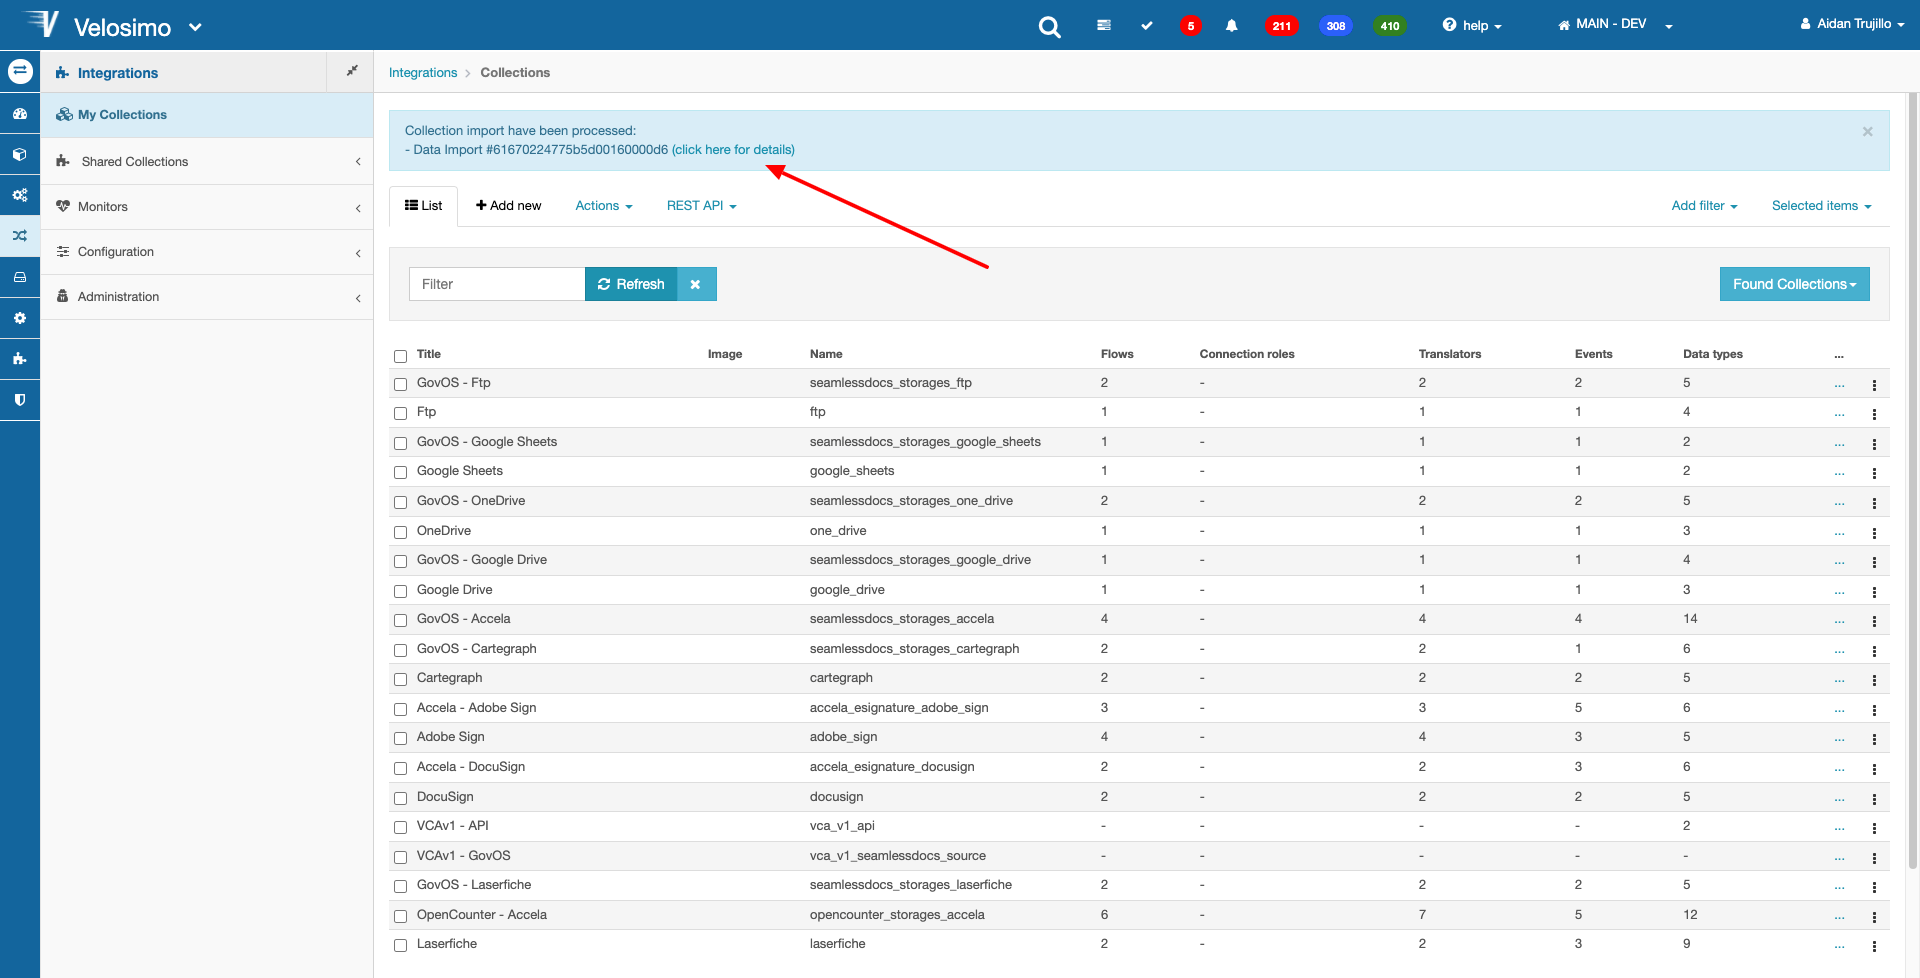Viewport: 1920px width, 978px height.
Task: Tick the OneDrive row checkbox
Action: click(400, 532)
